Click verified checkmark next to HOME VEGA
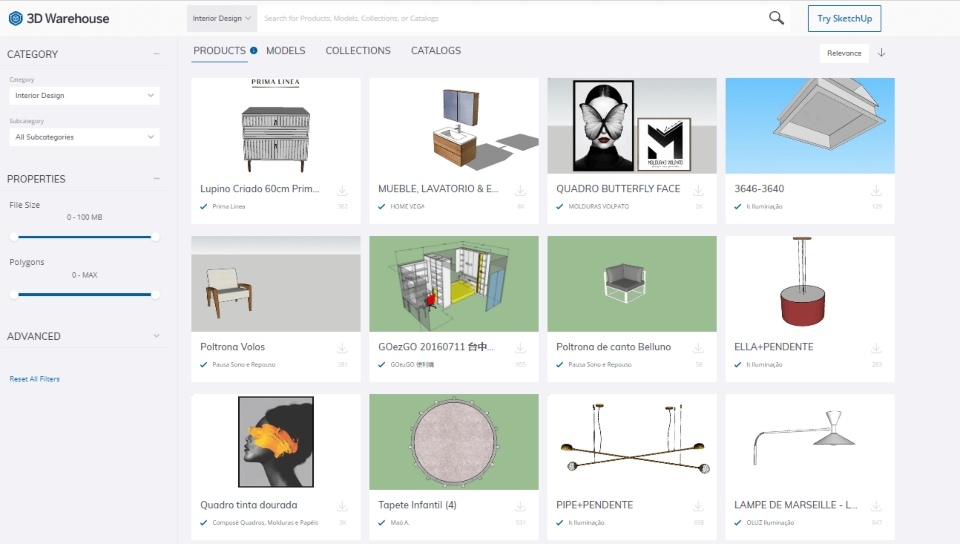This screenshot has width=960, height=544. (381, 206)
